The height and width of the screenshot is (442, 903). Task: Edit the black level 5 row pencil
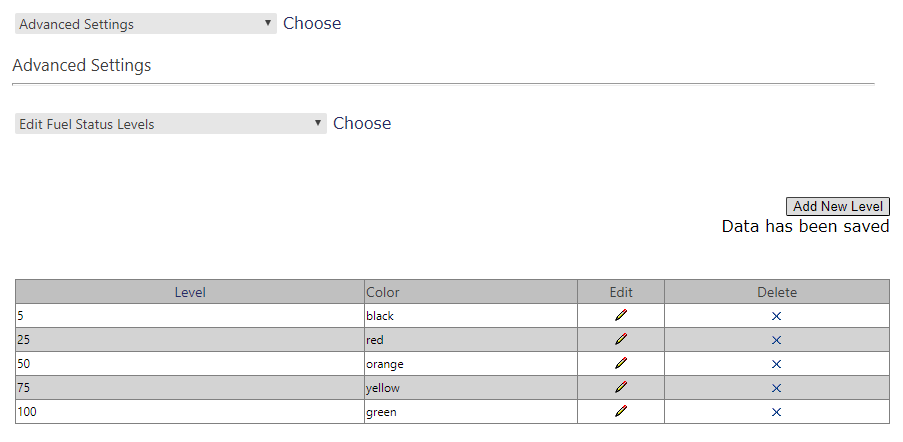pos(621,315)
